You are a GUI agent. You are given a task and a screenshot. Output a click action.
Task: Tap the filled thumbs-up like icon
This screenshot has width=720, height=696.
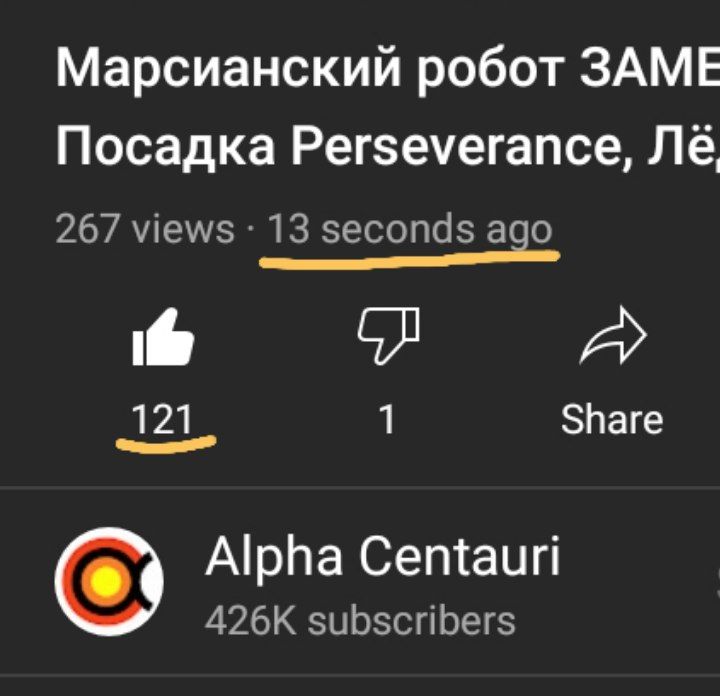click(163, 337)
